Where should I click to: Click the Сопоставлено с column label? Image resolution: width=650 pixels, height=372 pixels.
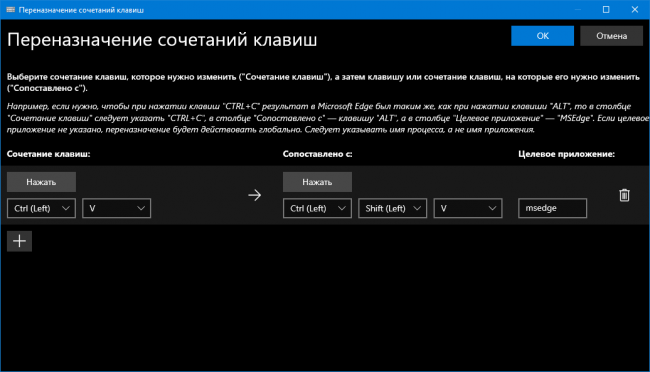click(318, 154)
